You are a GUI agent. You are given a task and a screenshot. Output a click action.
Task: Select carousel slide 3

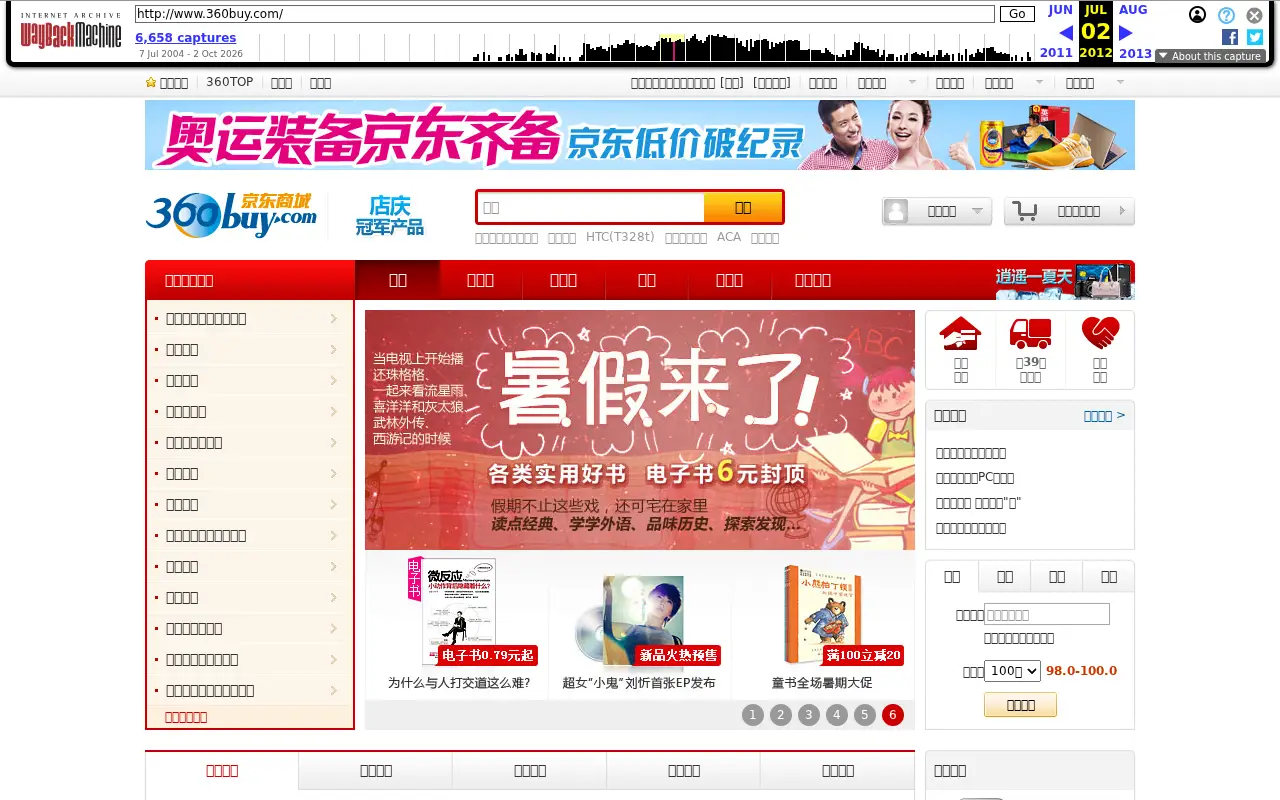[809, 715]
